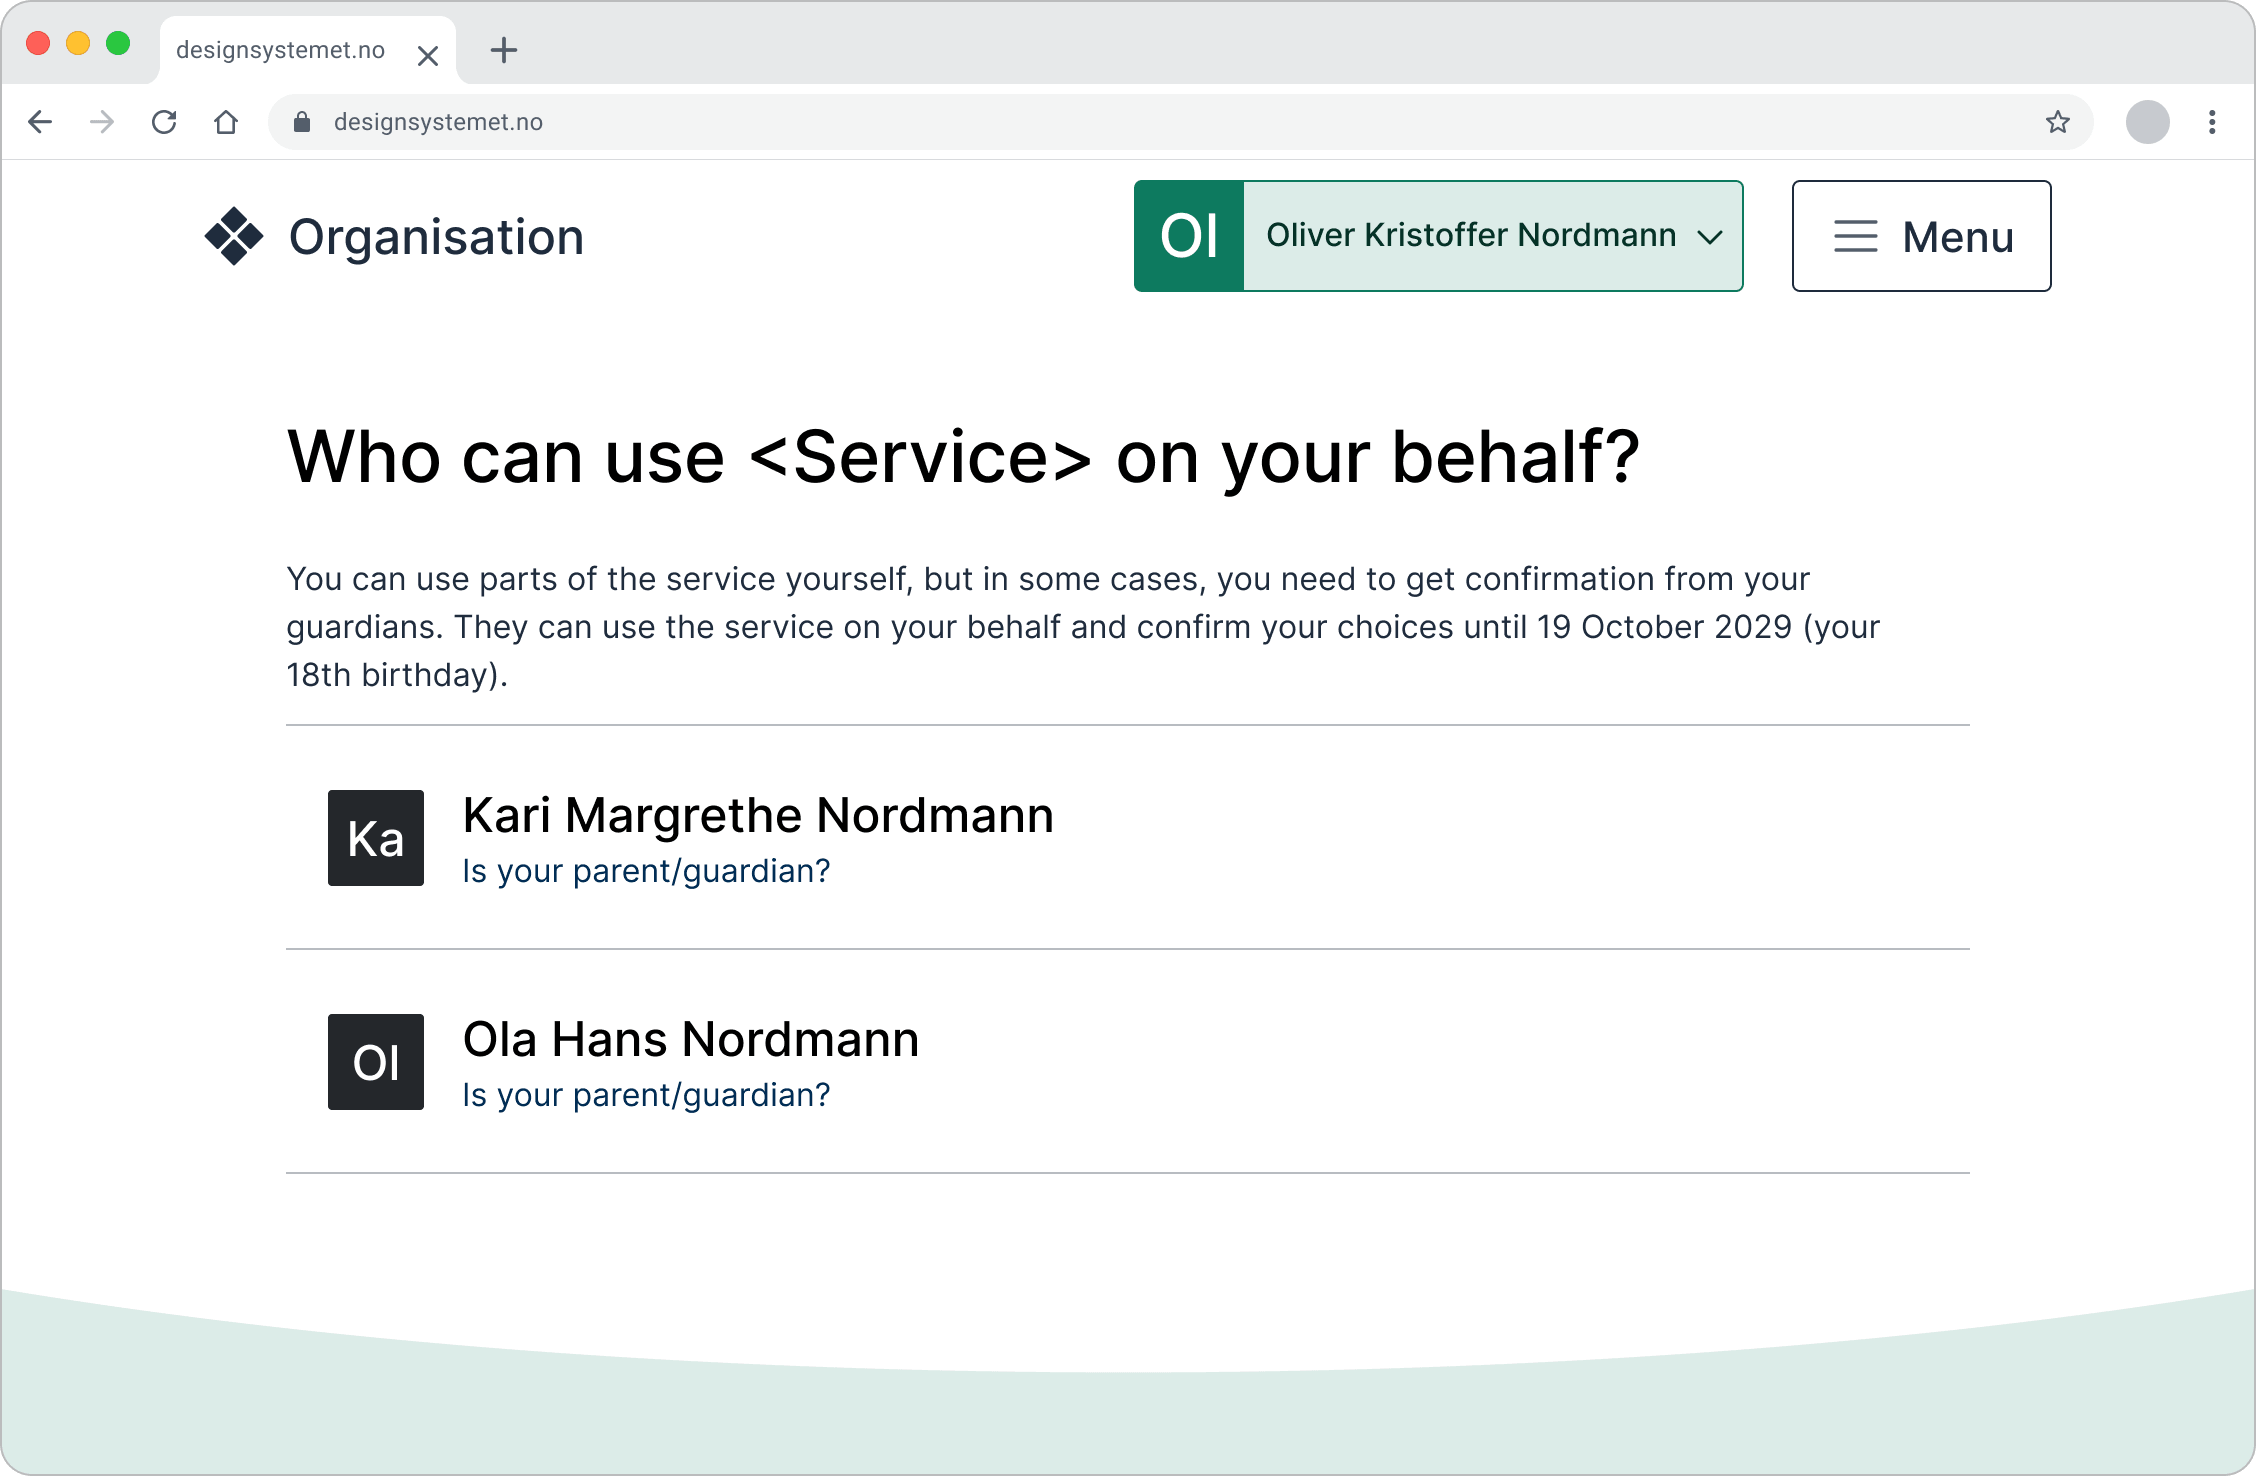The width and height of the screenshot is (2256, 1476).
Task: Click the address bar URL field
Action: 1180,122
